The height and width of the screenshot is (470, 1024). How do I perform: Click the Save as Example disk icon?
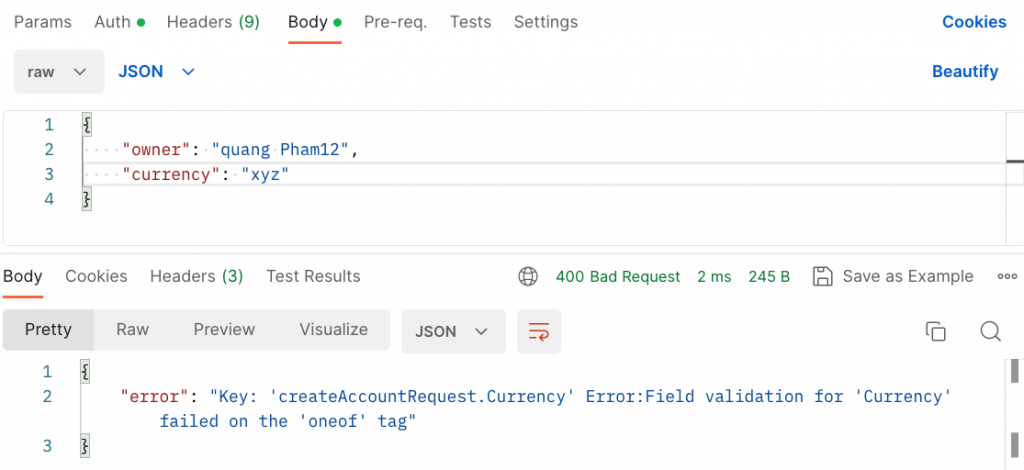(x=823, y=276)
